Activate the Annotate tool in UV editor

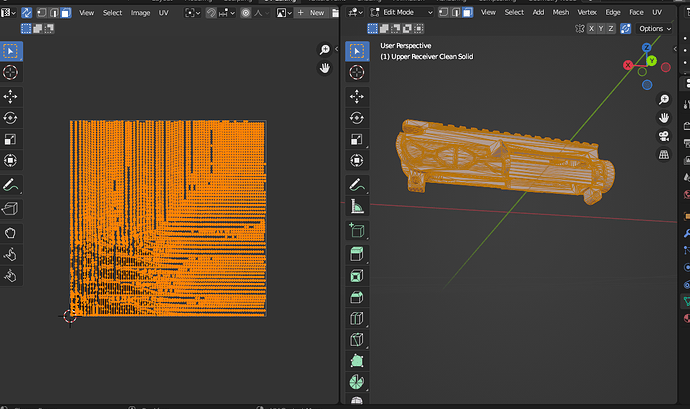[10, 185]
